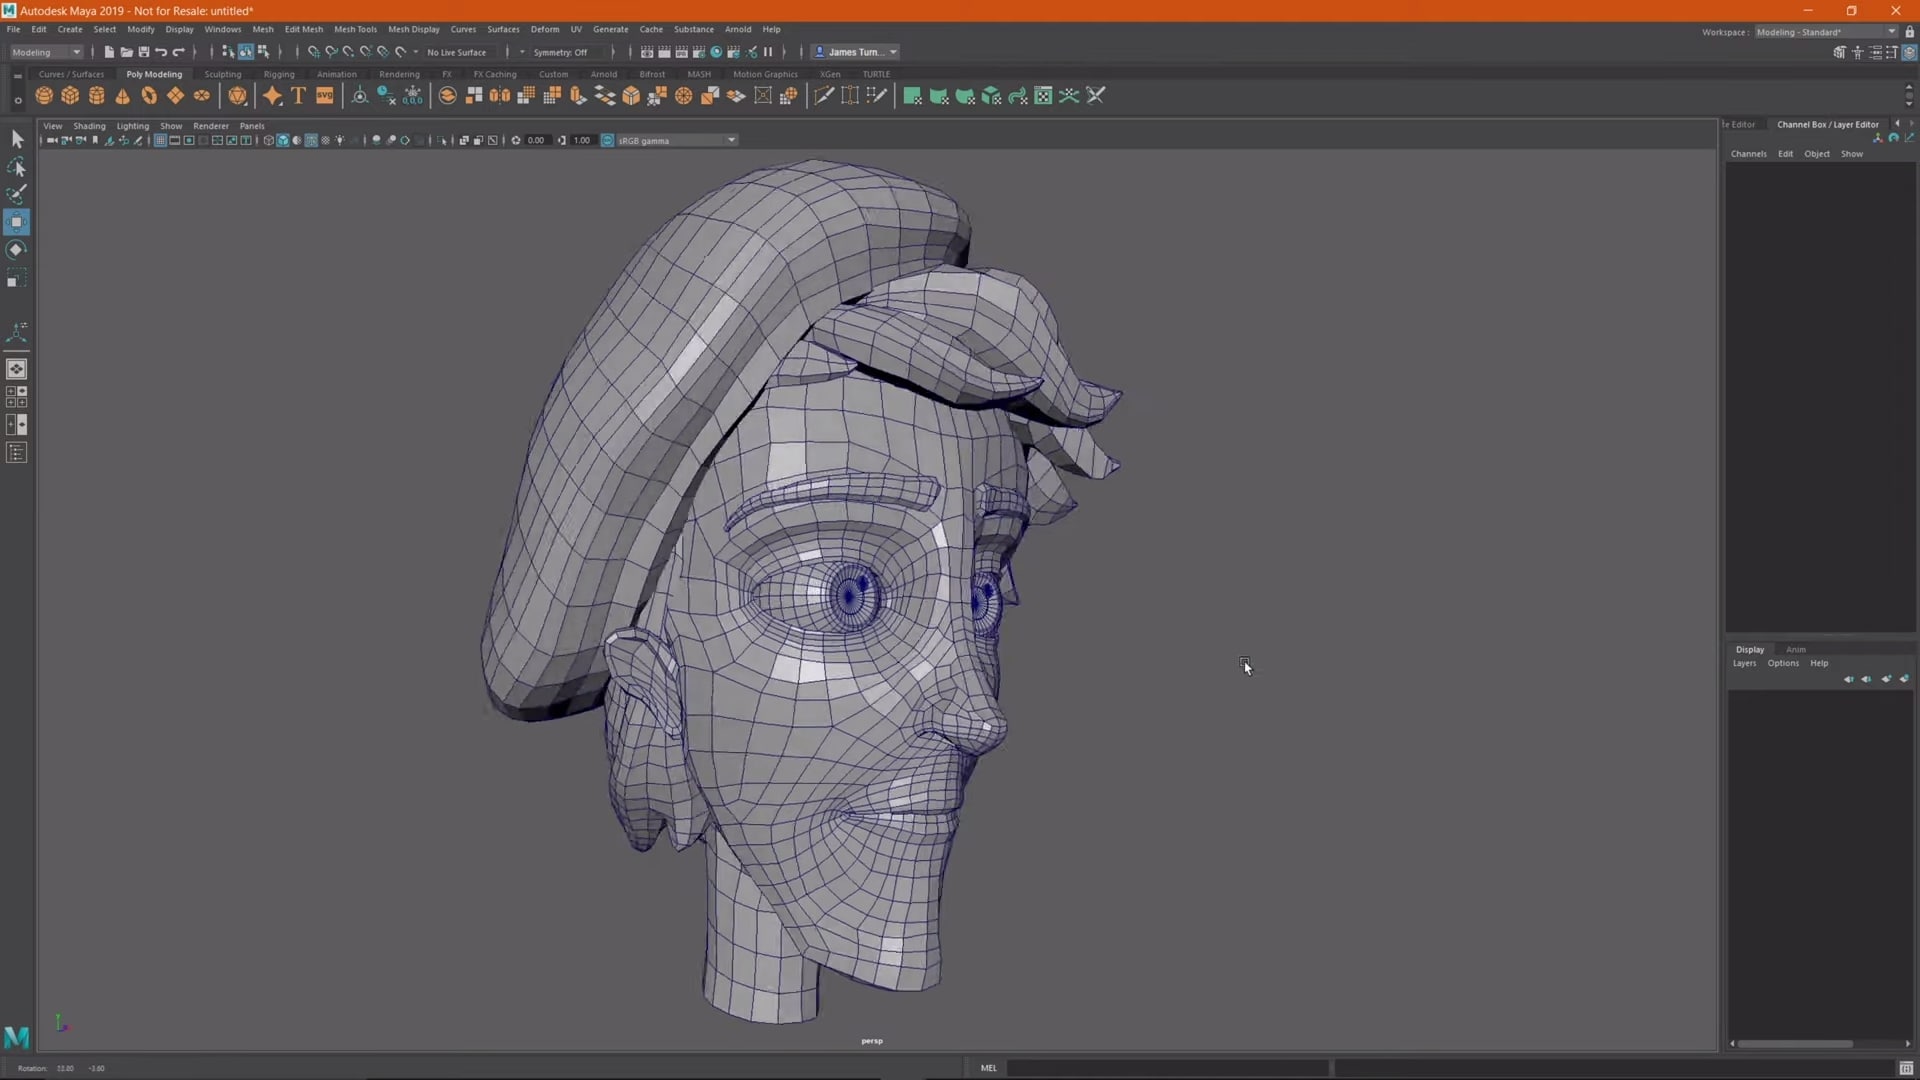Show the Outliner with the toolbox layout icon
1920x1080 pixels.
pos(16,453)
